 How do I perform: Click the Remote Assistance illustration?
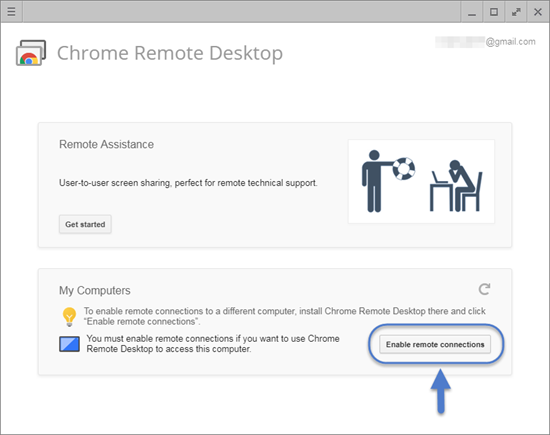coord(421,181)
